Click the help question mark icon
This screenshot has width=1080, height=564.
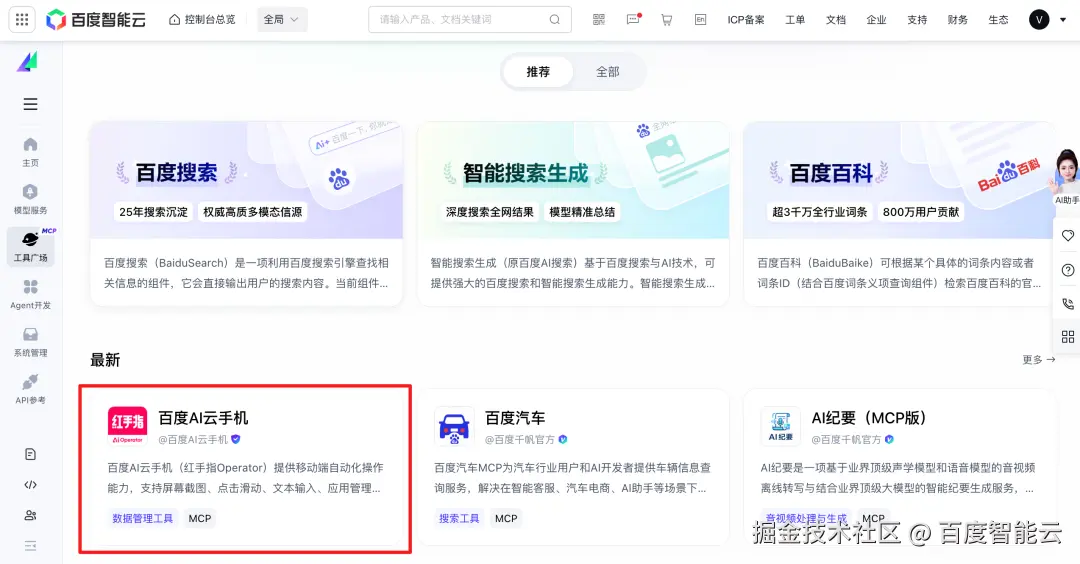pyautogui.click(x=1068, y=270)
